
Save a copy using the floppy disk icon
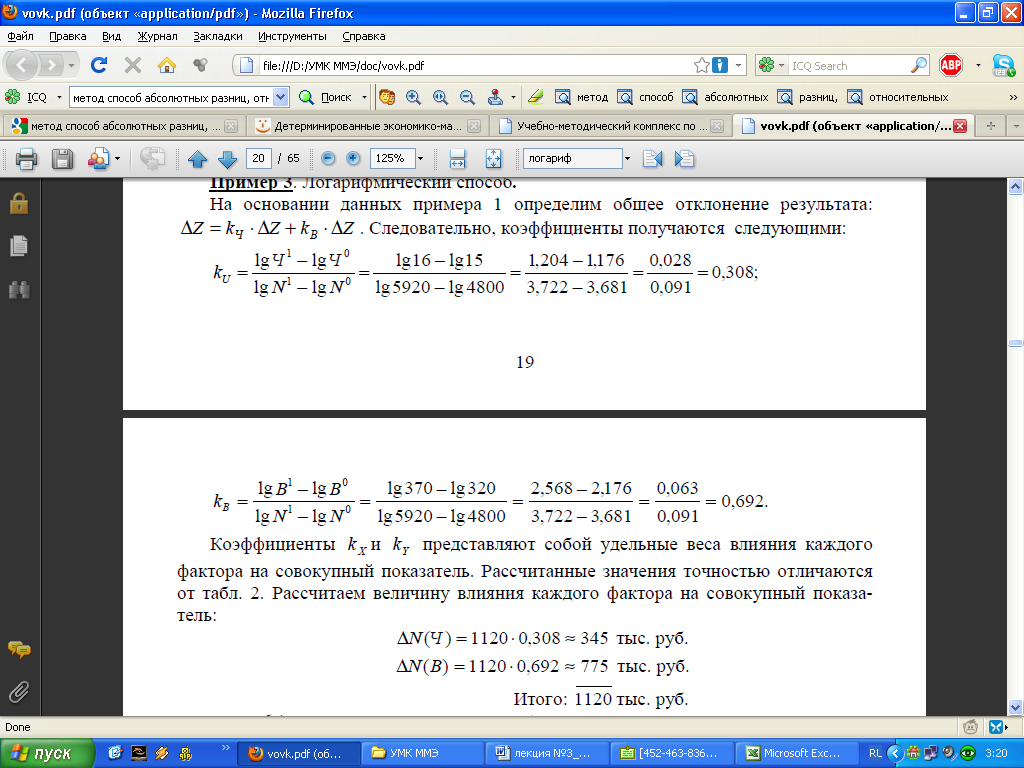[62, 159]
